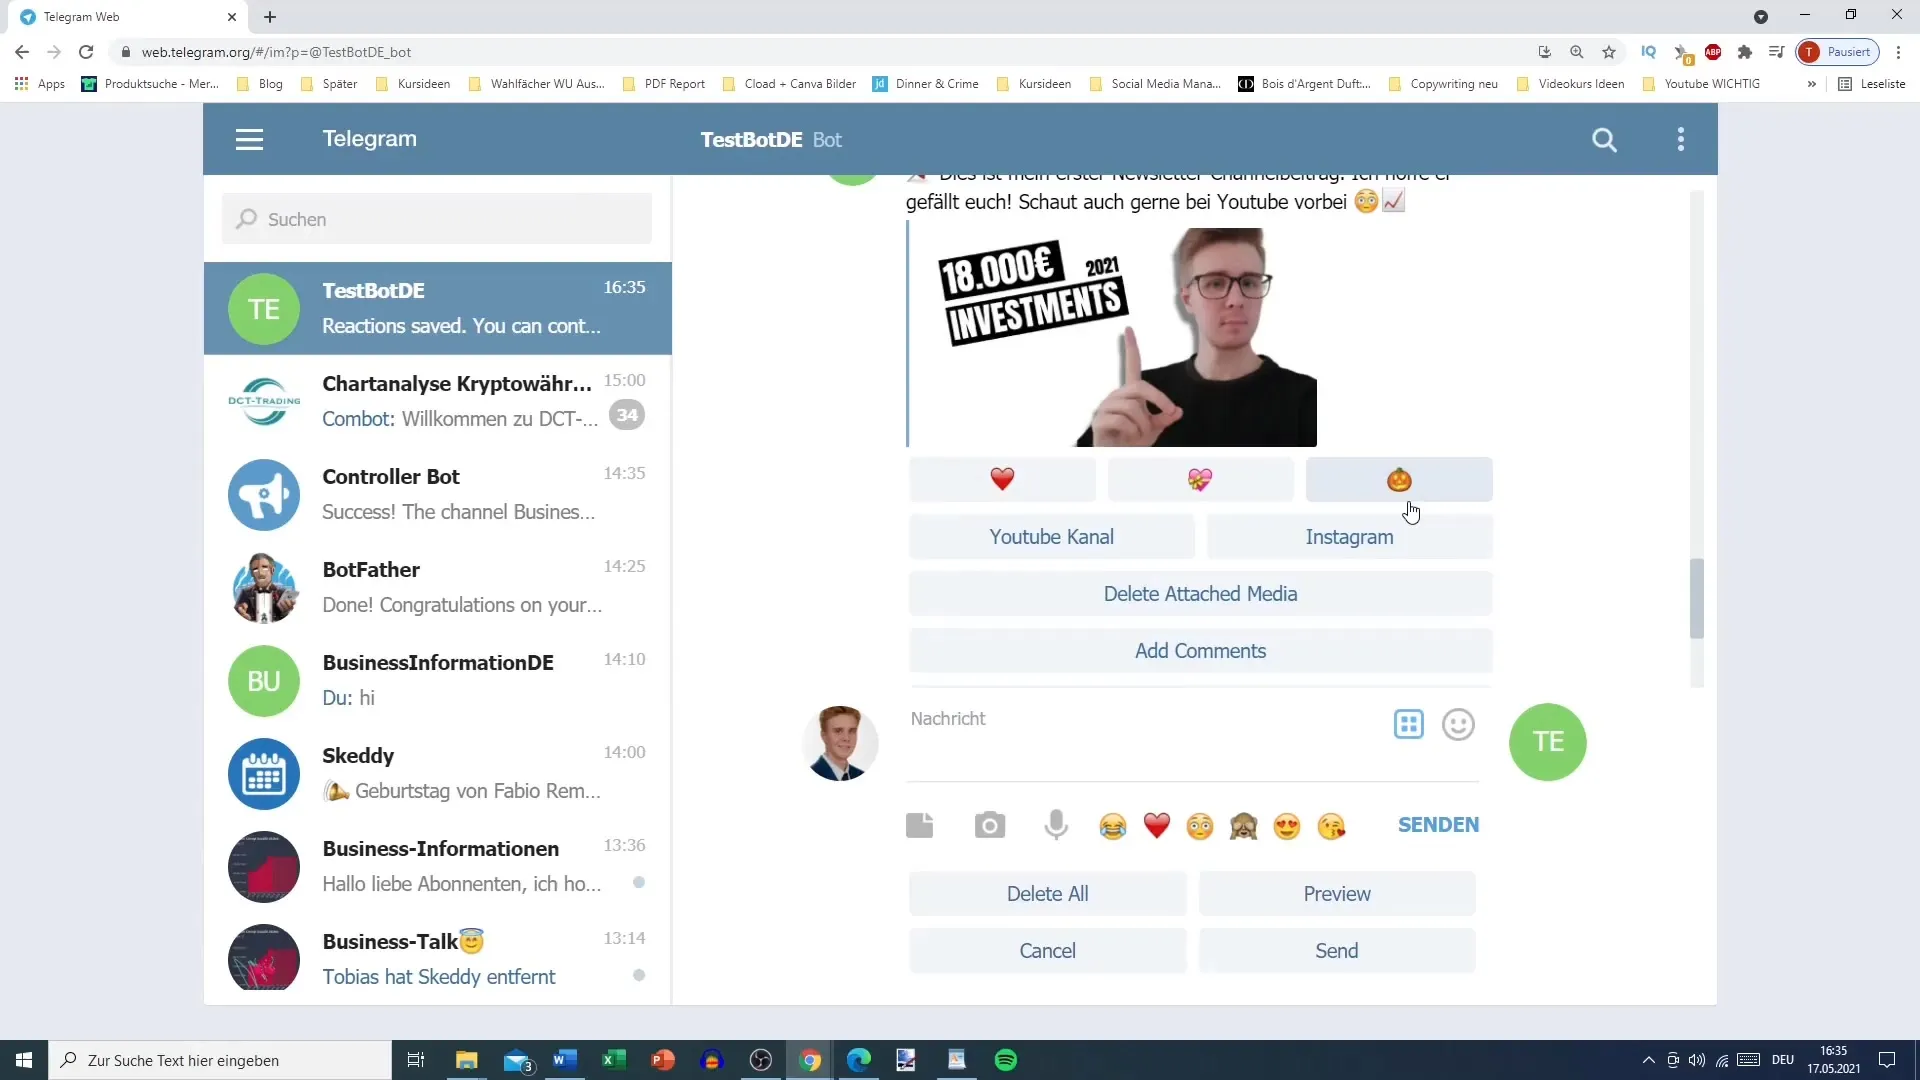Click the Delete Attached Media button

point(1200,592)
